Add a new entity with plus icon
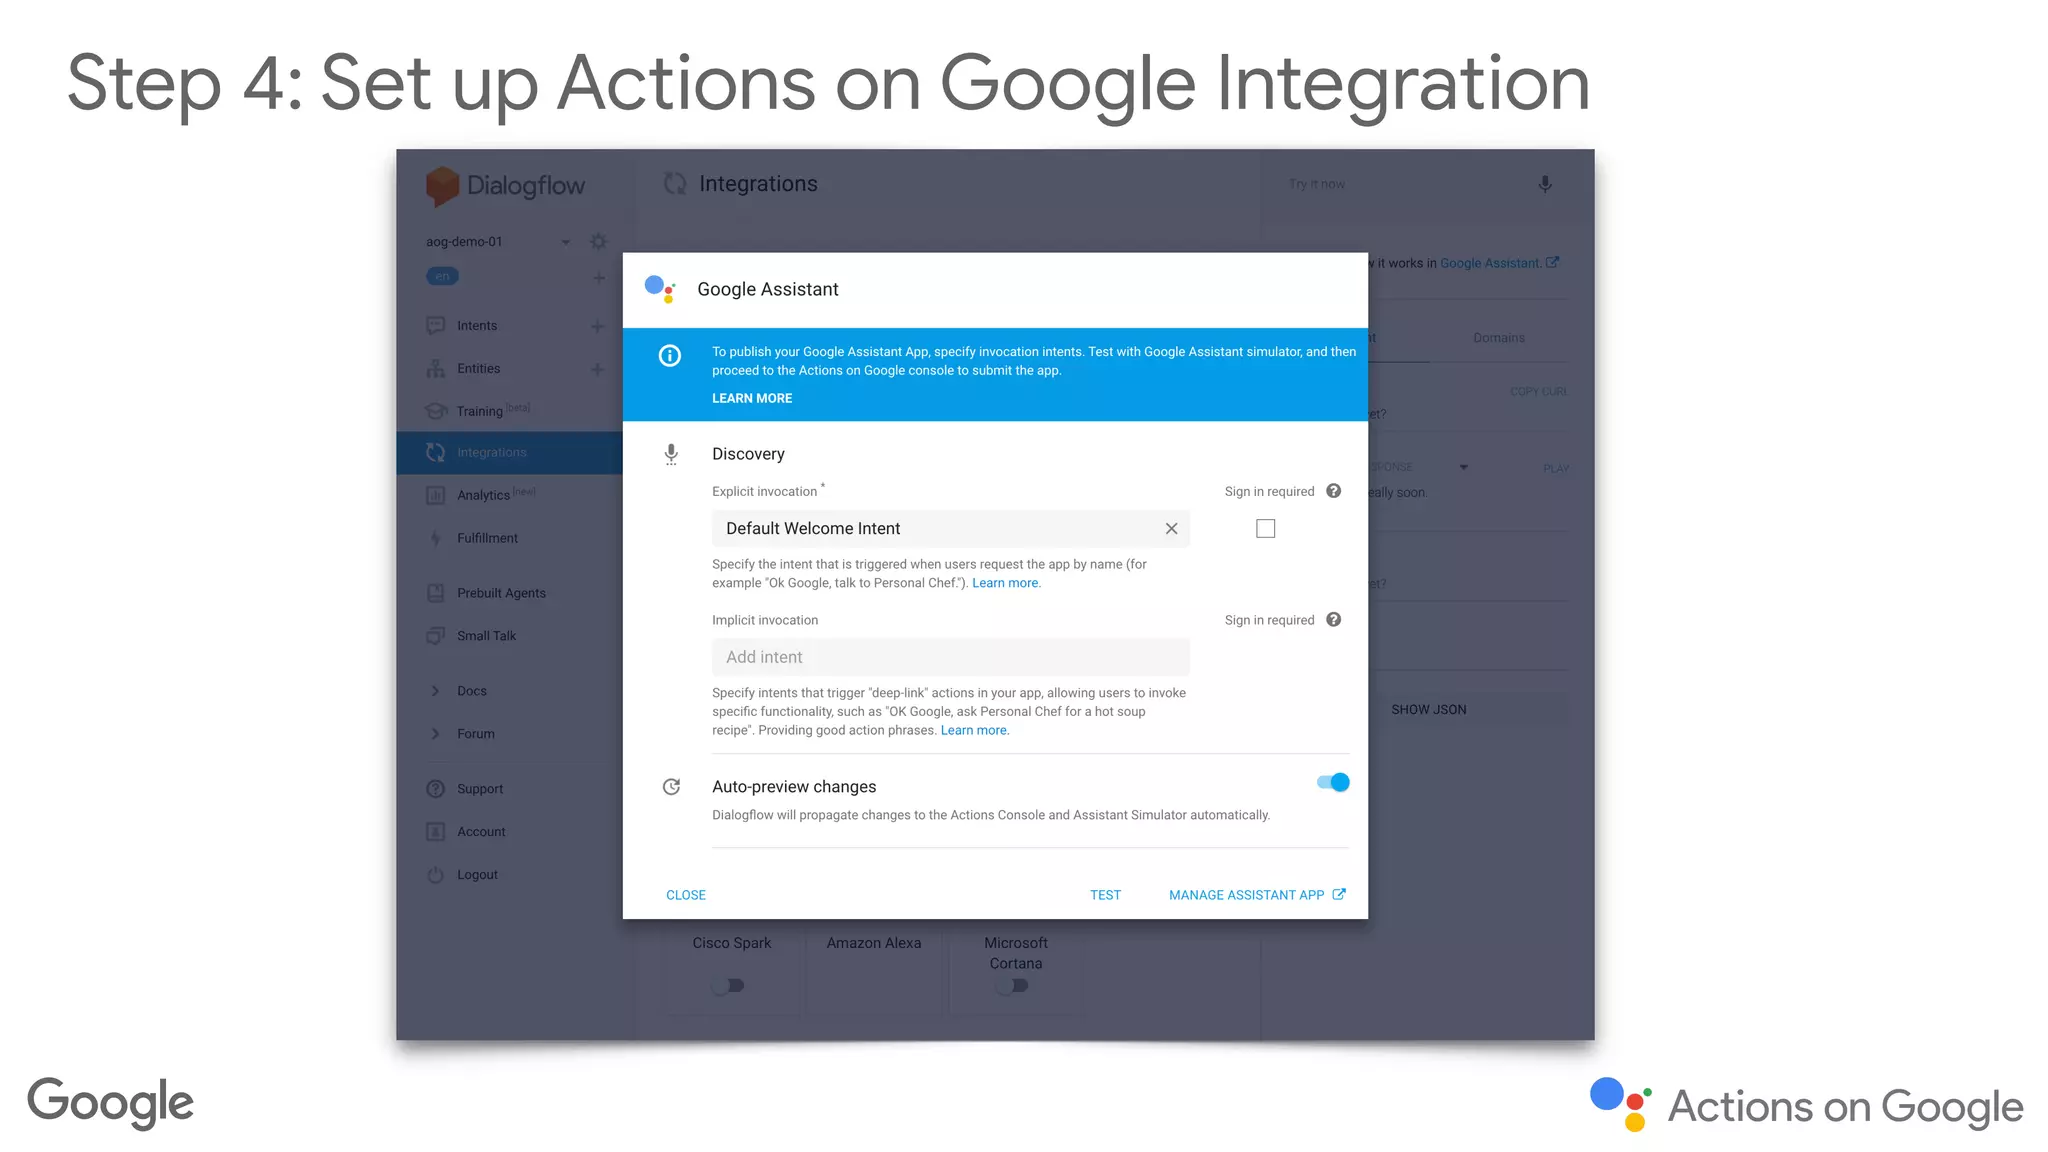This screenshot has width=2048, height=1152. pyautogui.click(x=597, y=369)
